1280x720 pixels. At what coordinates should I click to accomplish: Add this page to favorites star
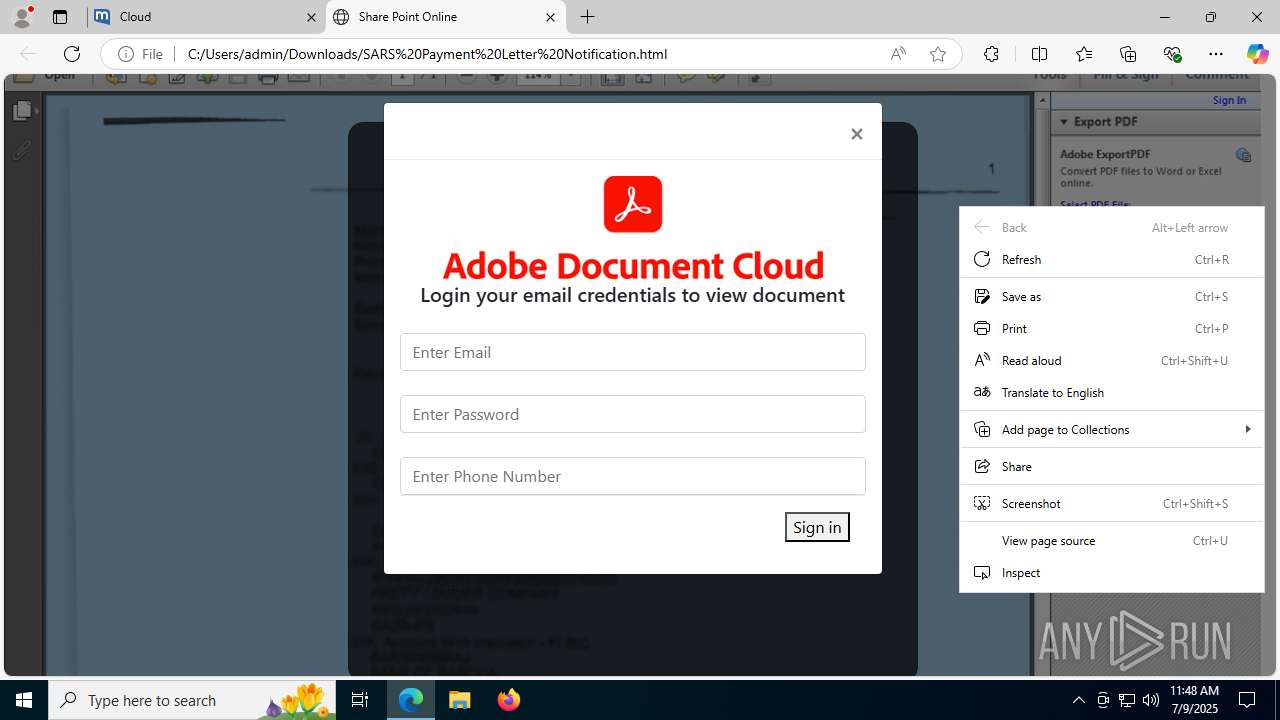point(938,54)
